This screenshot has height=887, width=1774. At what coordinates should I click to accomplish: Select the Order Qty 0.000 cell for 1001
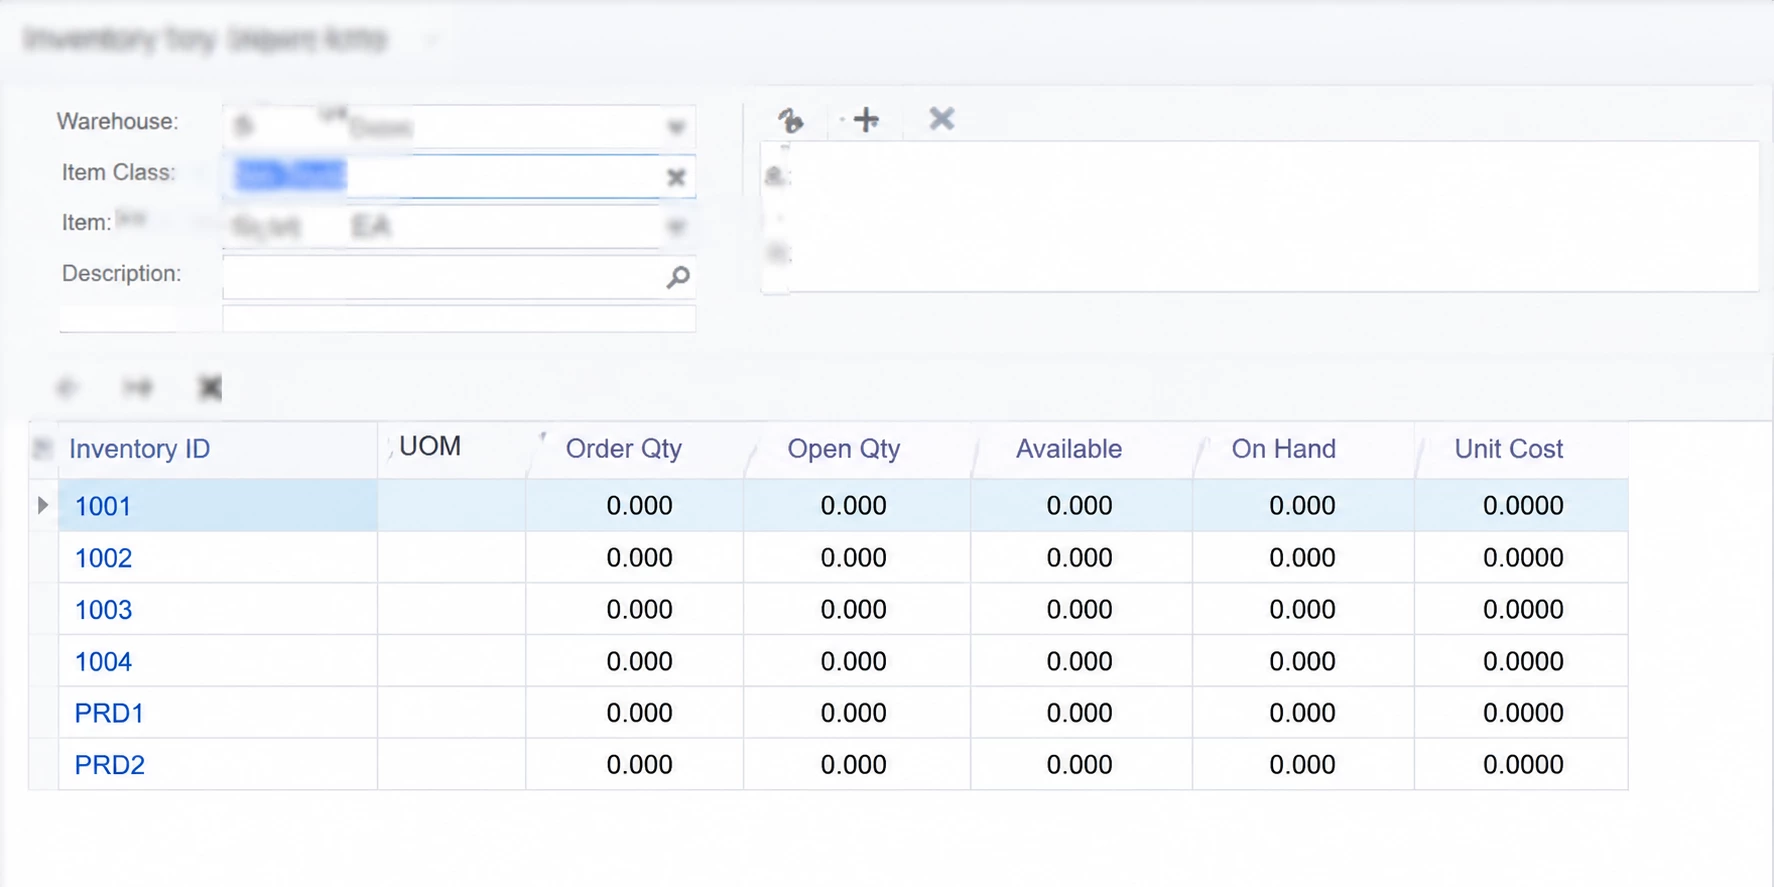coord(635,505)
